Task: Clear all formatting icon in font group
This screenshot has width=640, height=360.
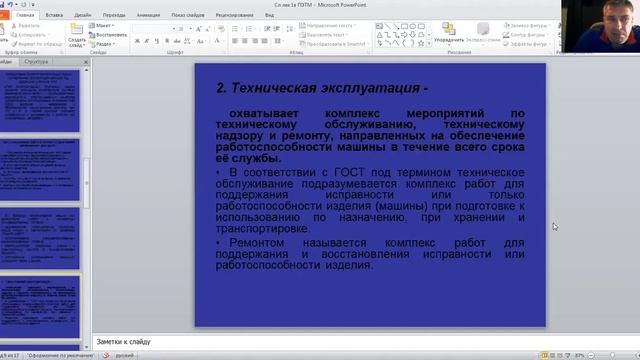Action: [x=221, y=29]
